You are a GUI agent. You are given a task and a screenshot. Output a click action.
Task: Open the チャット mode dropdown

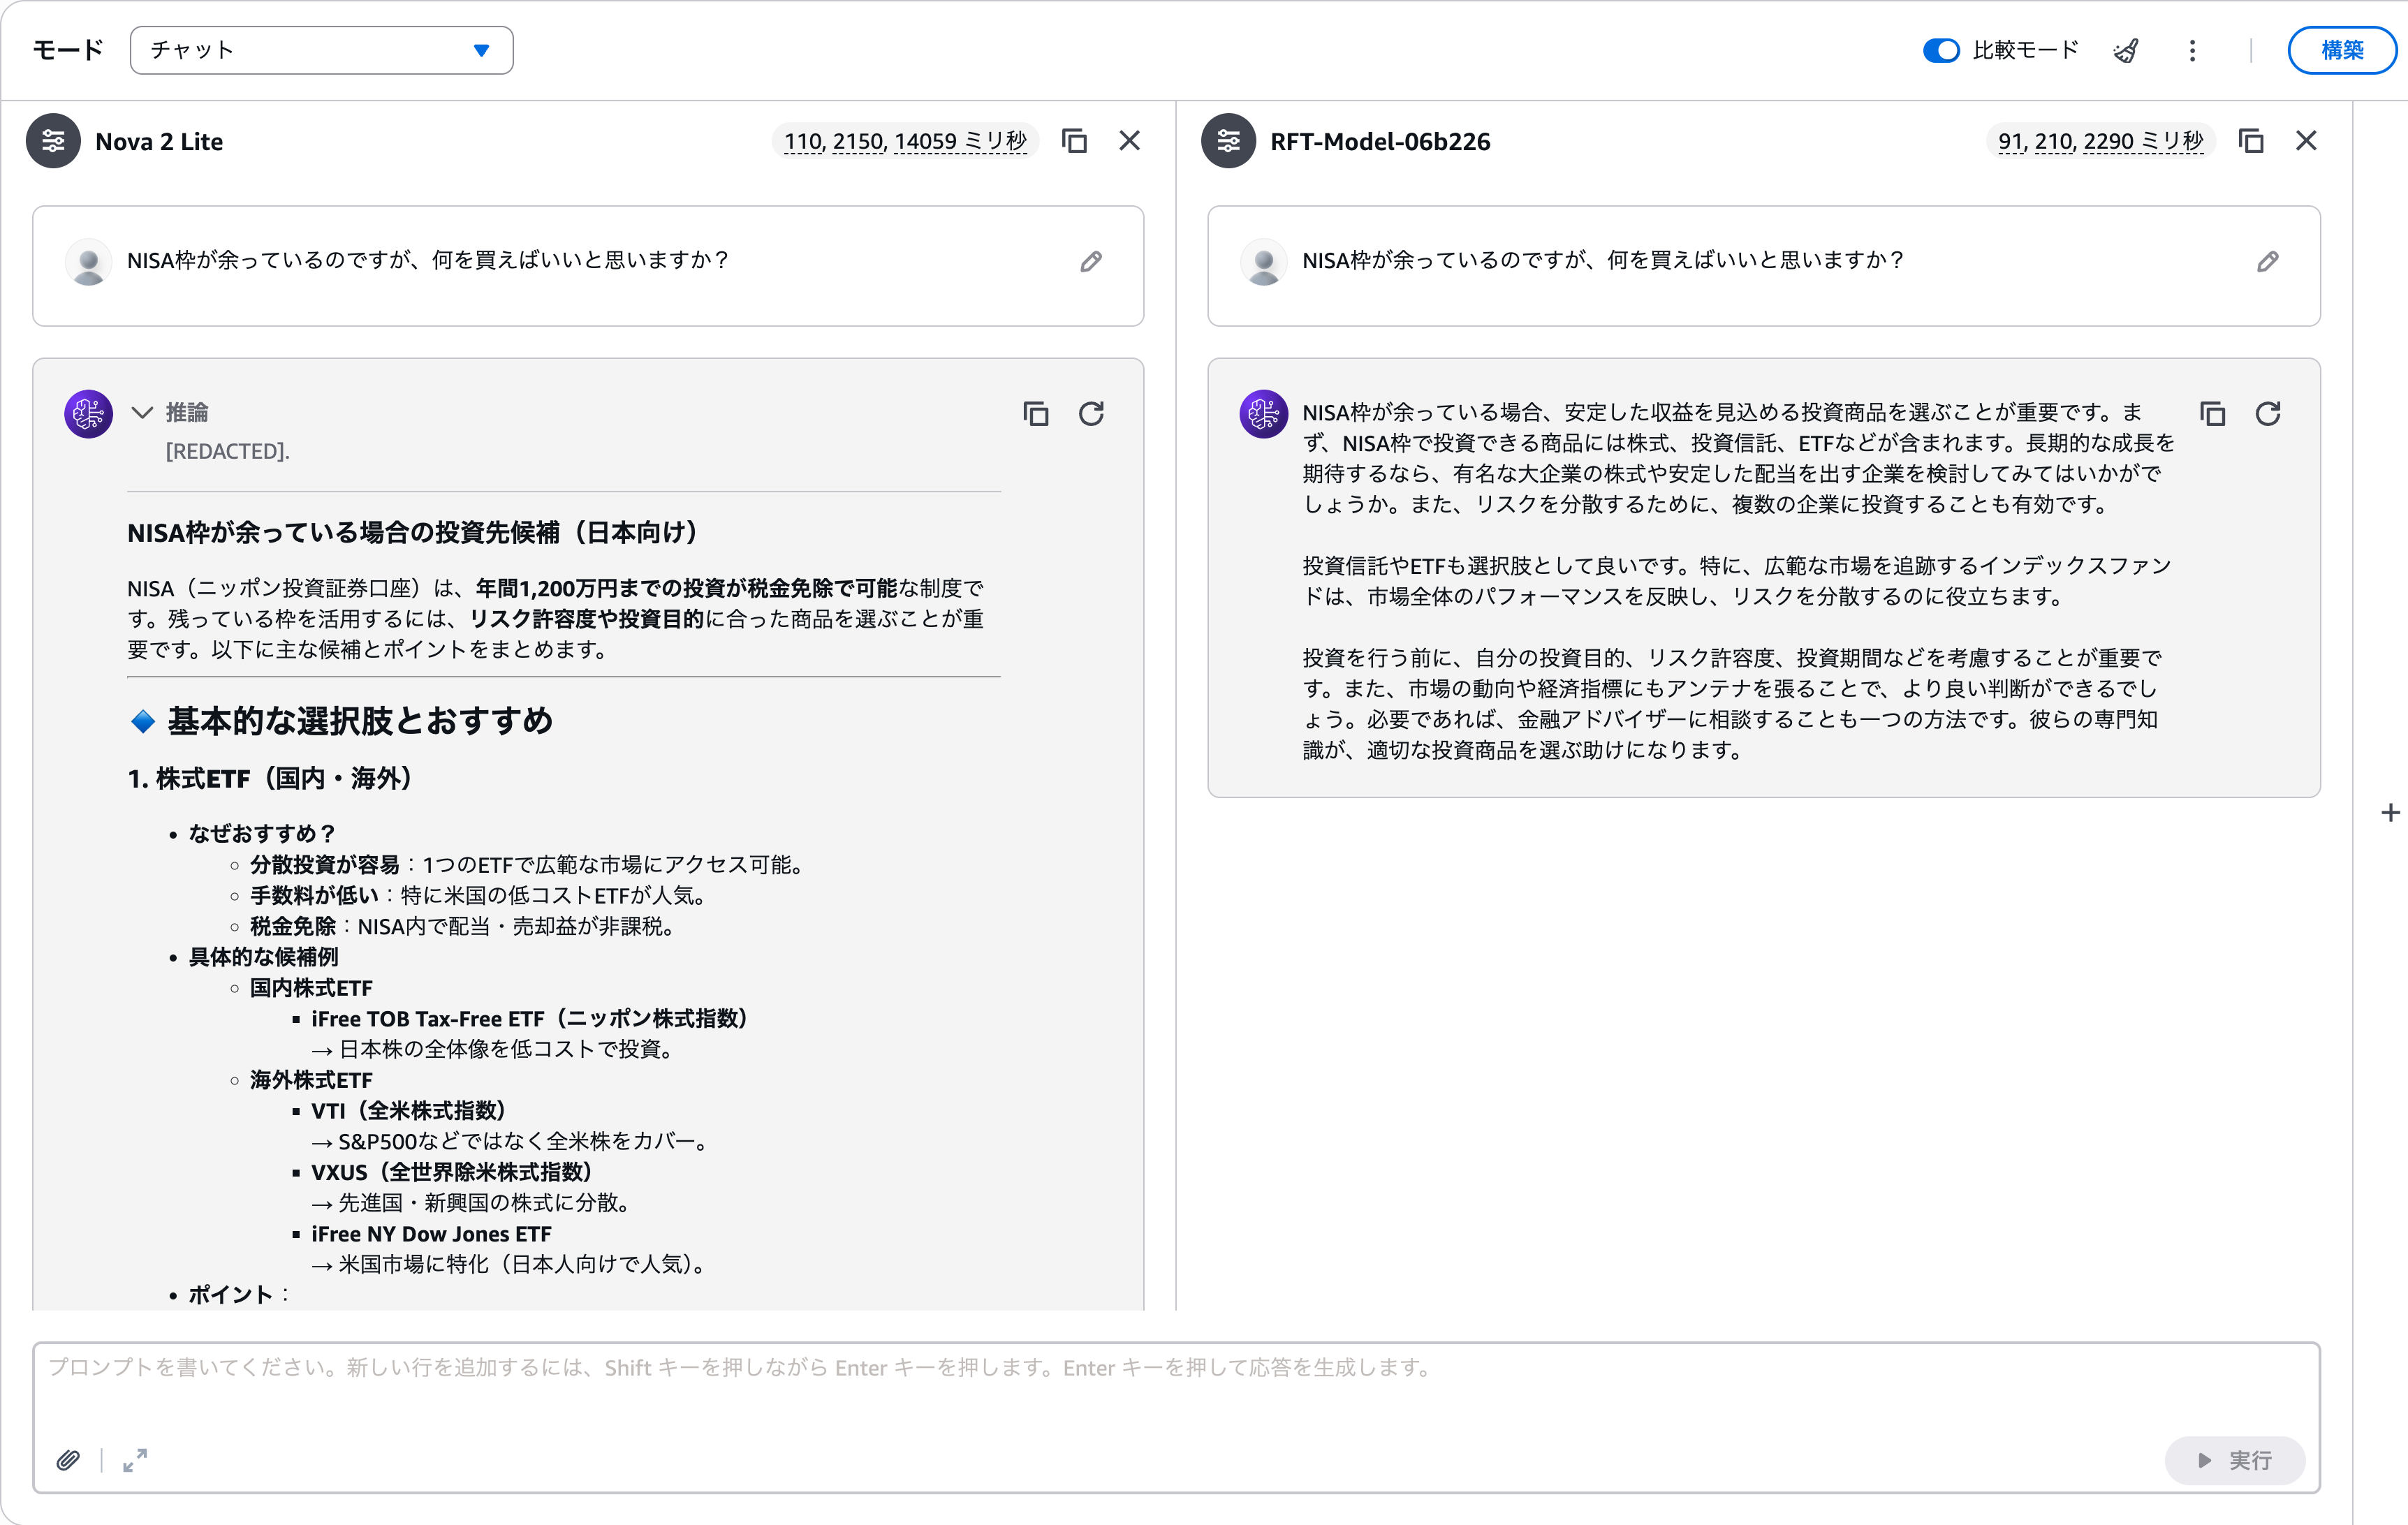click(x=321, y=50)
